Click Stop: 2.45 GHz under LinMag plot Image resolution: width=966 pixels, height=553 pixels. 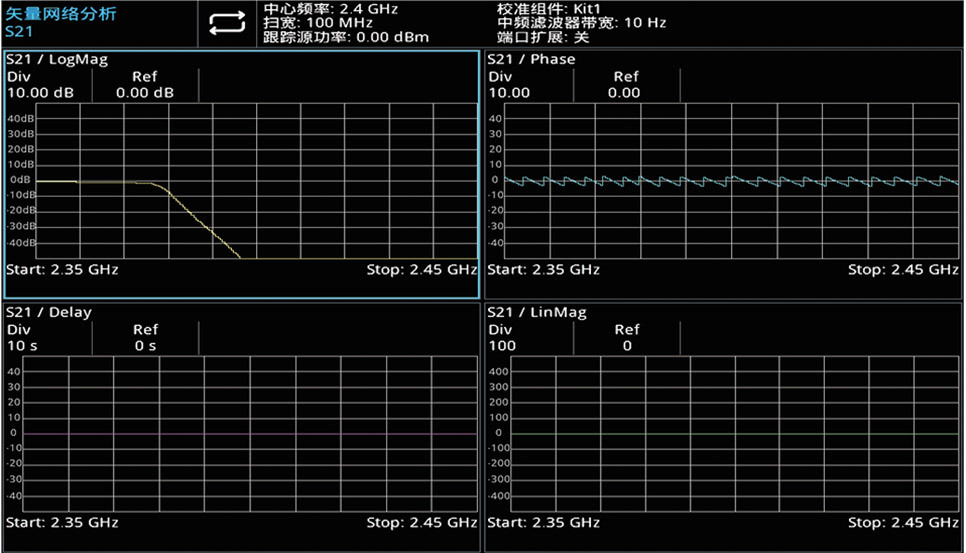point(903,523)
